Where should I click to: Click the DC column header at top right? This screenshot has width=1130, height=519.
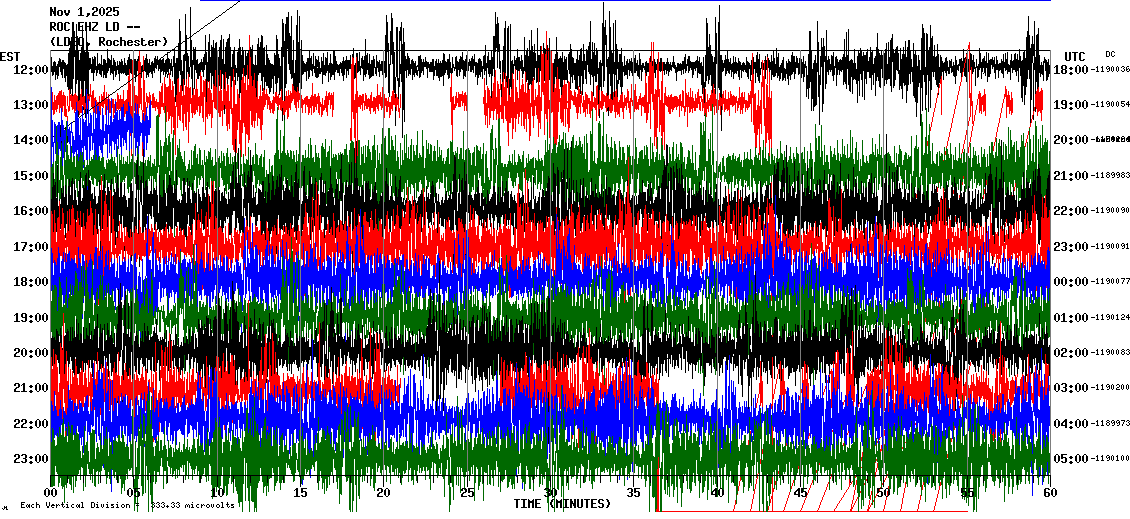(x=1110, y=54)
